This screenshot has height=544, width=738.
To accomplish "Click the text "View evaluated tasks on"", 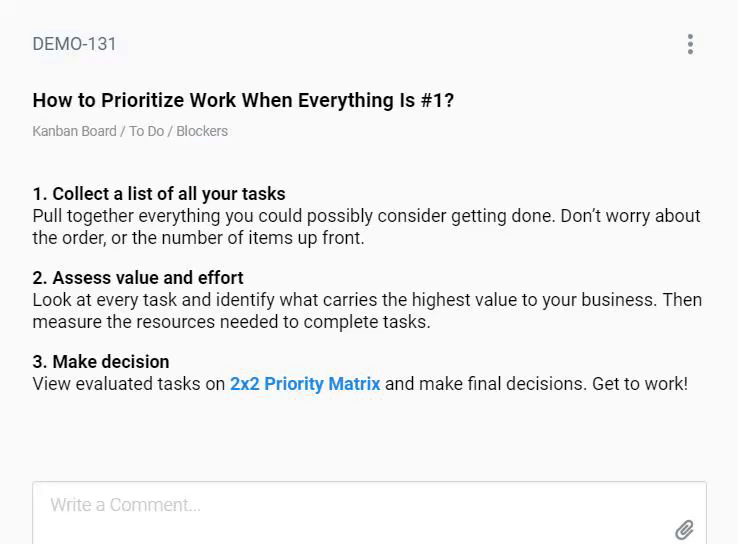I will tap(128, 384).
